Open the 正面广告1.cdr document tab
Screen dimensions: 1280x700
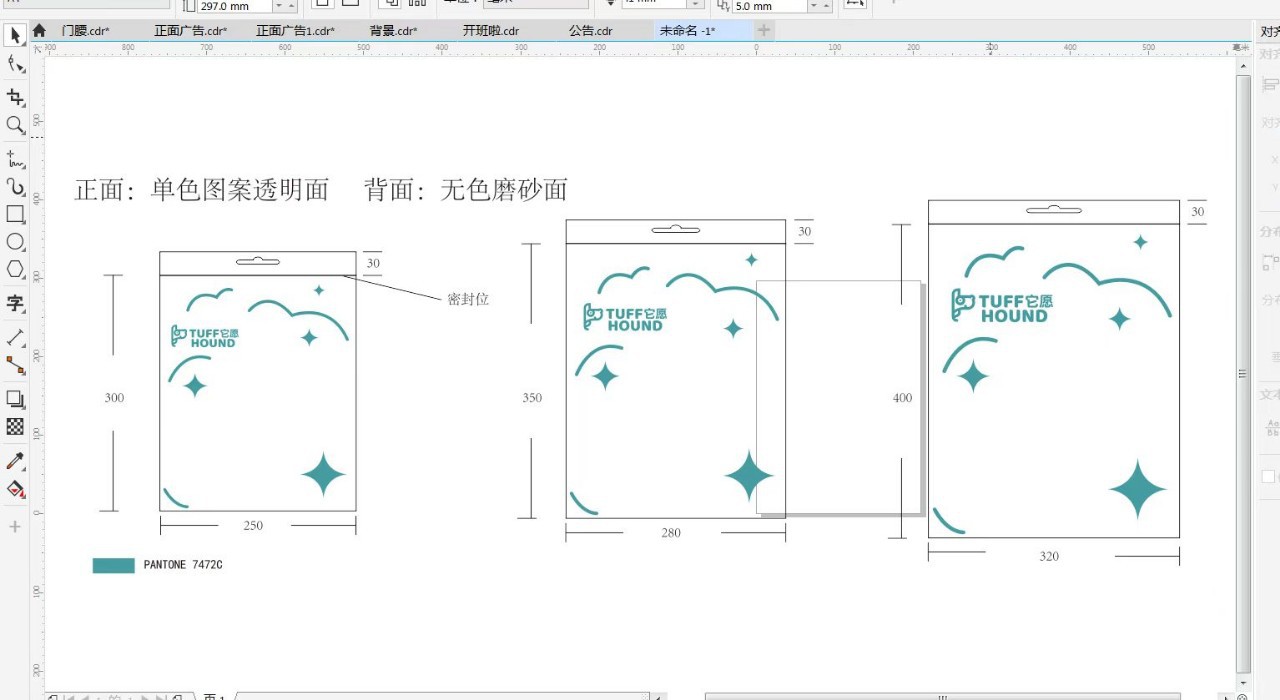pos(295,31)
